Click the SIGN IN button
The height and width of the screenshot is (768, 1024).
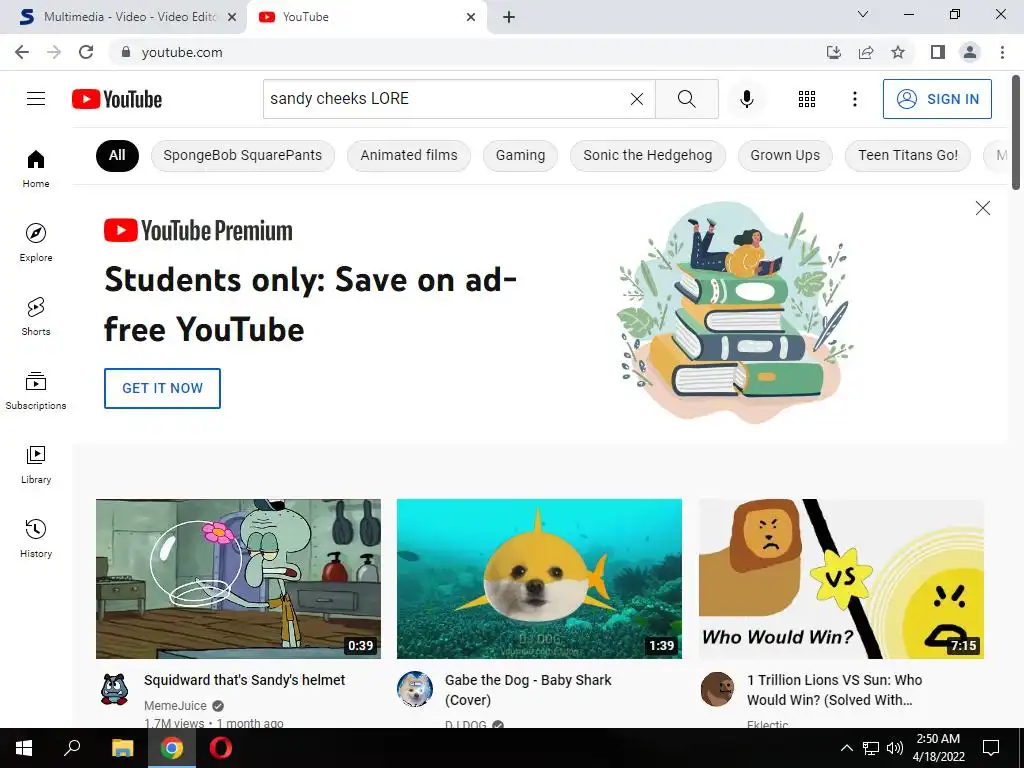937,99
